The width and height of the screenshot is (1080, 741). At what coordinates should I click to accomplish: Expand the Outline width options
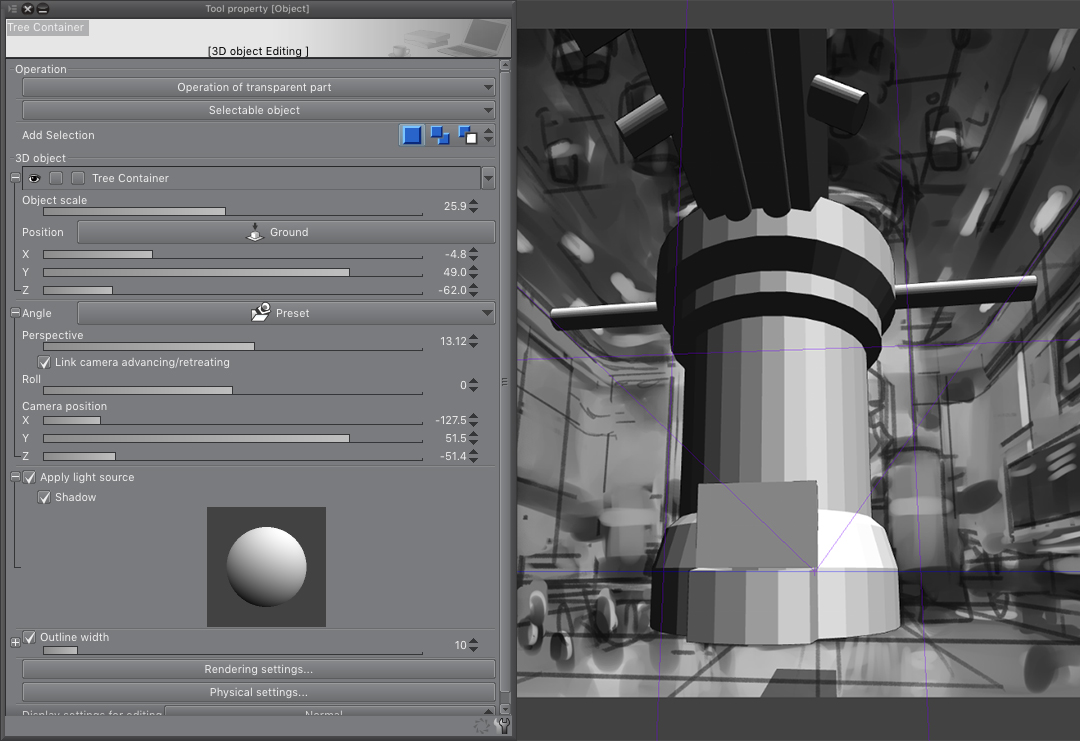15,642
